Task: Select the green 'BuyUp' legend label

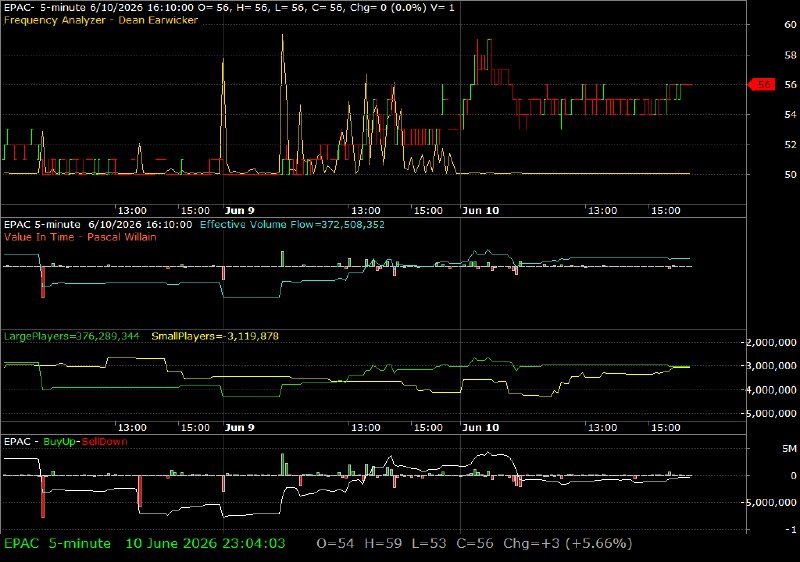Action: (60, 442)
